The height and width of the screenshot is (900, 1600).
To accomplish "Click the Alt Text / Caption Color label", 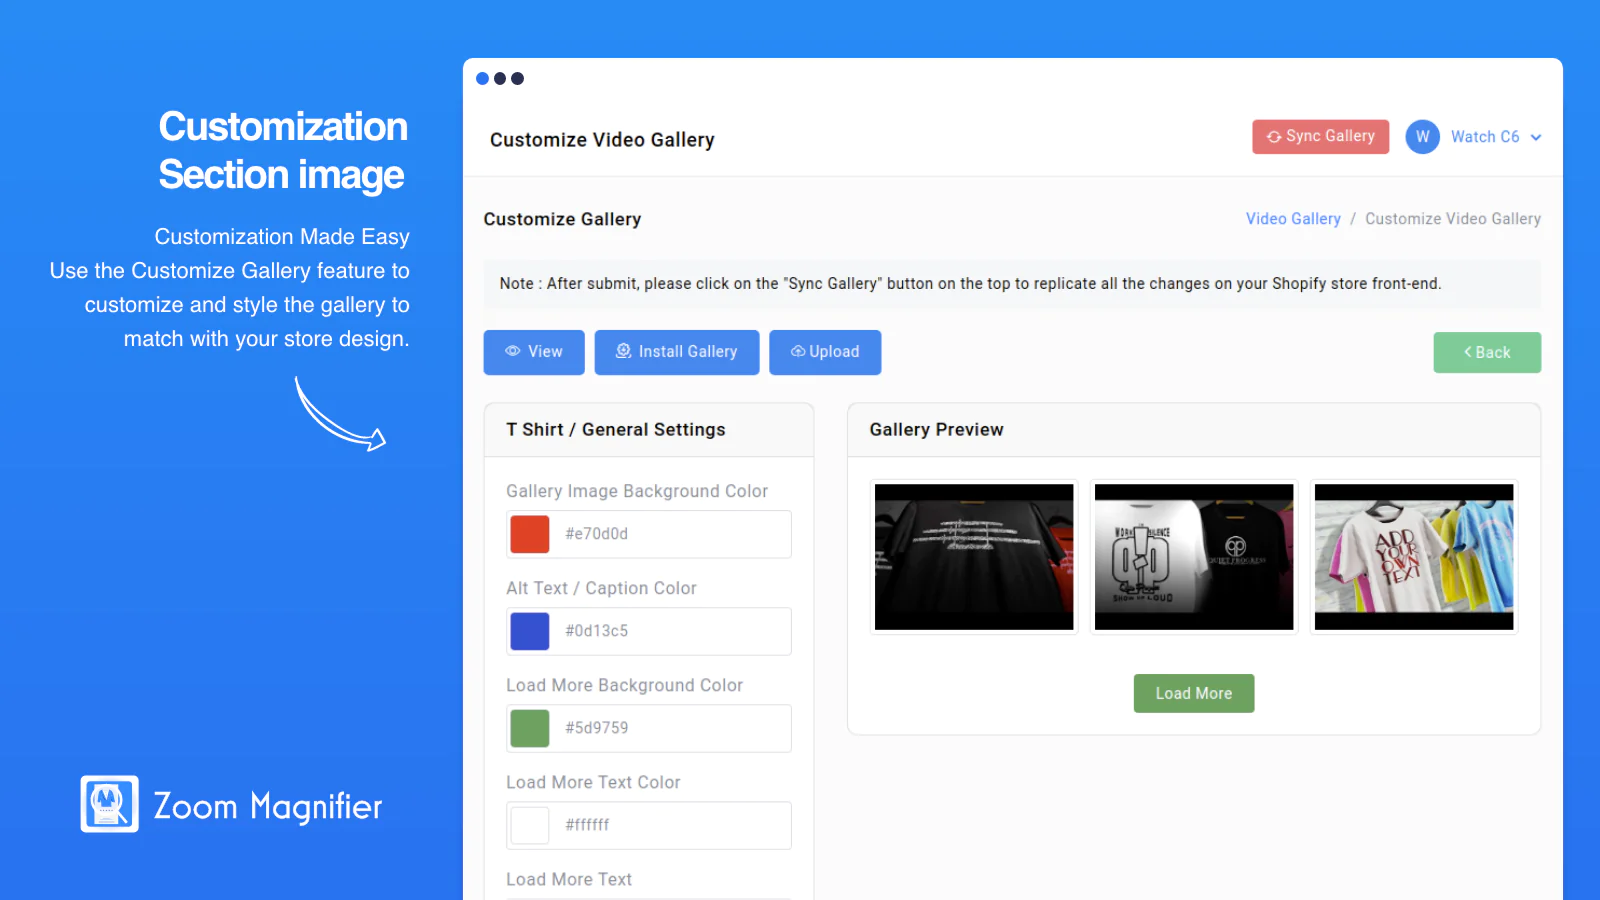I will click(601, 588).
